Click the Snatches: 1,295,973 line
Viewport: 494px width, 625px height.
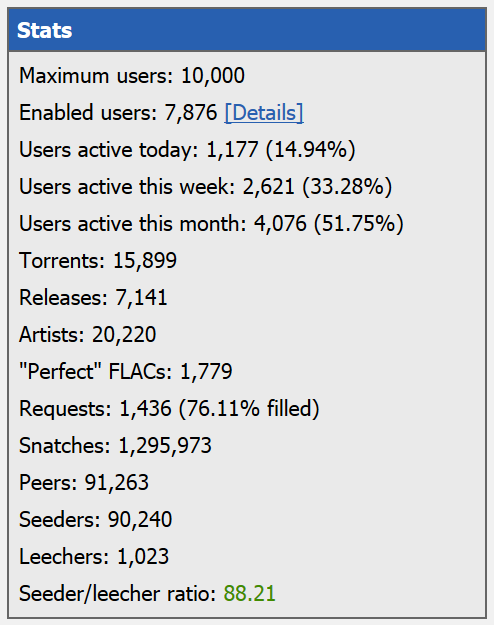coord(116,446)
